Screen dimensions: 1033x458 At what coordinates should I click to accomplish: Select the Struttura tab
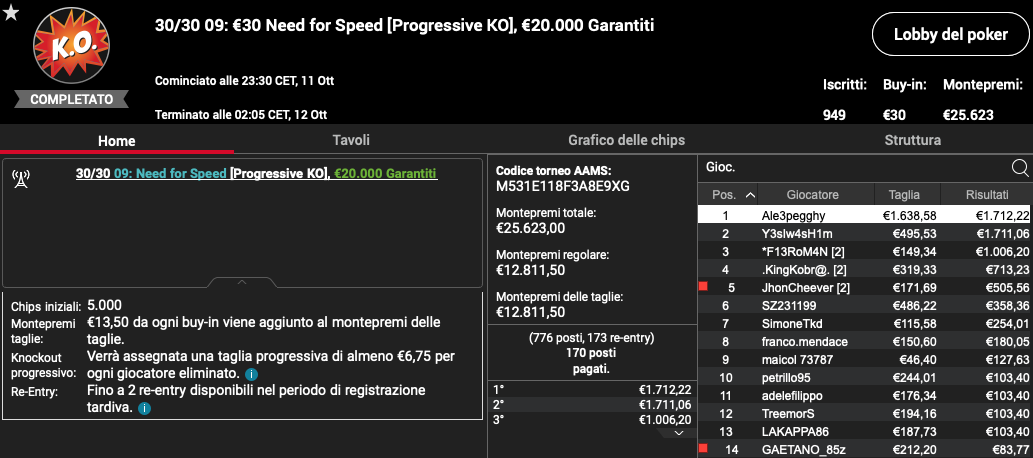tap(912, 140)
